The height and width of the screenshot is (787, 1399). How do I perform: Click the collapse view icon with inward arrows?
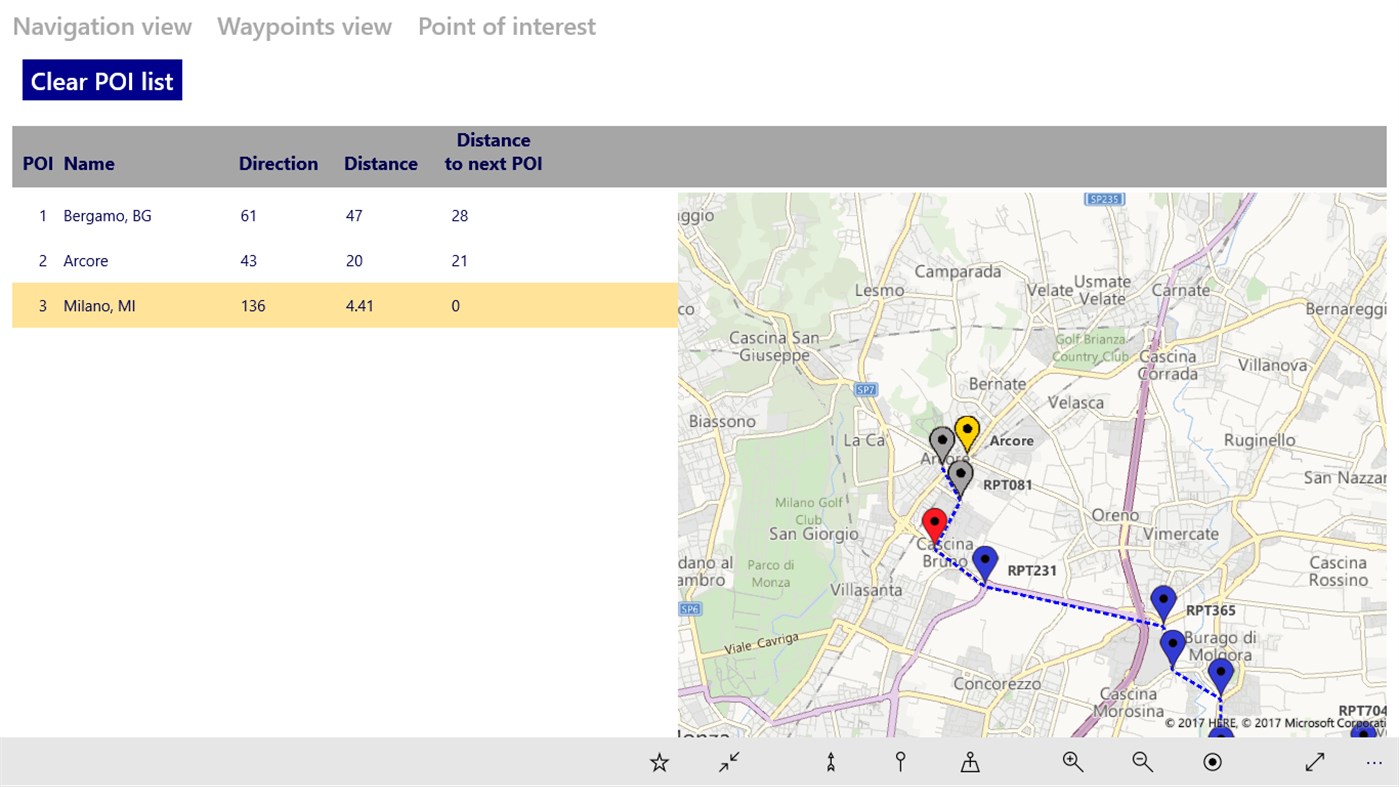(728, 762)
